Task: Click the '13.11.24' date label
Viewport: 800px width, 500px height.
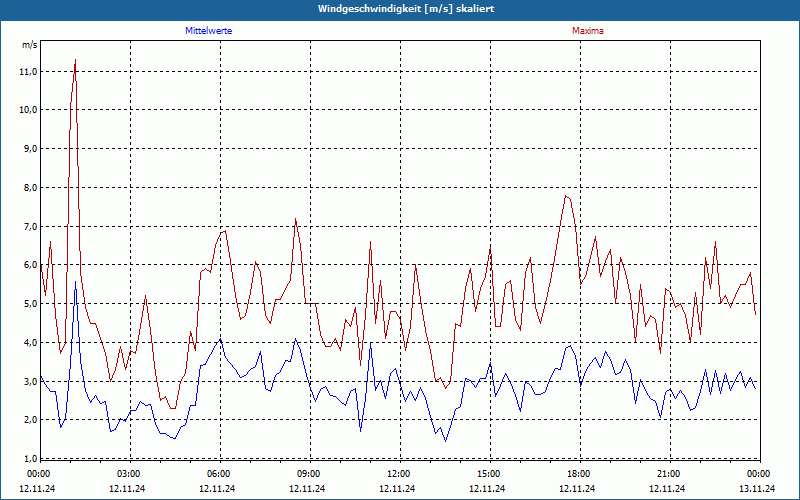Action: (757, 488)
